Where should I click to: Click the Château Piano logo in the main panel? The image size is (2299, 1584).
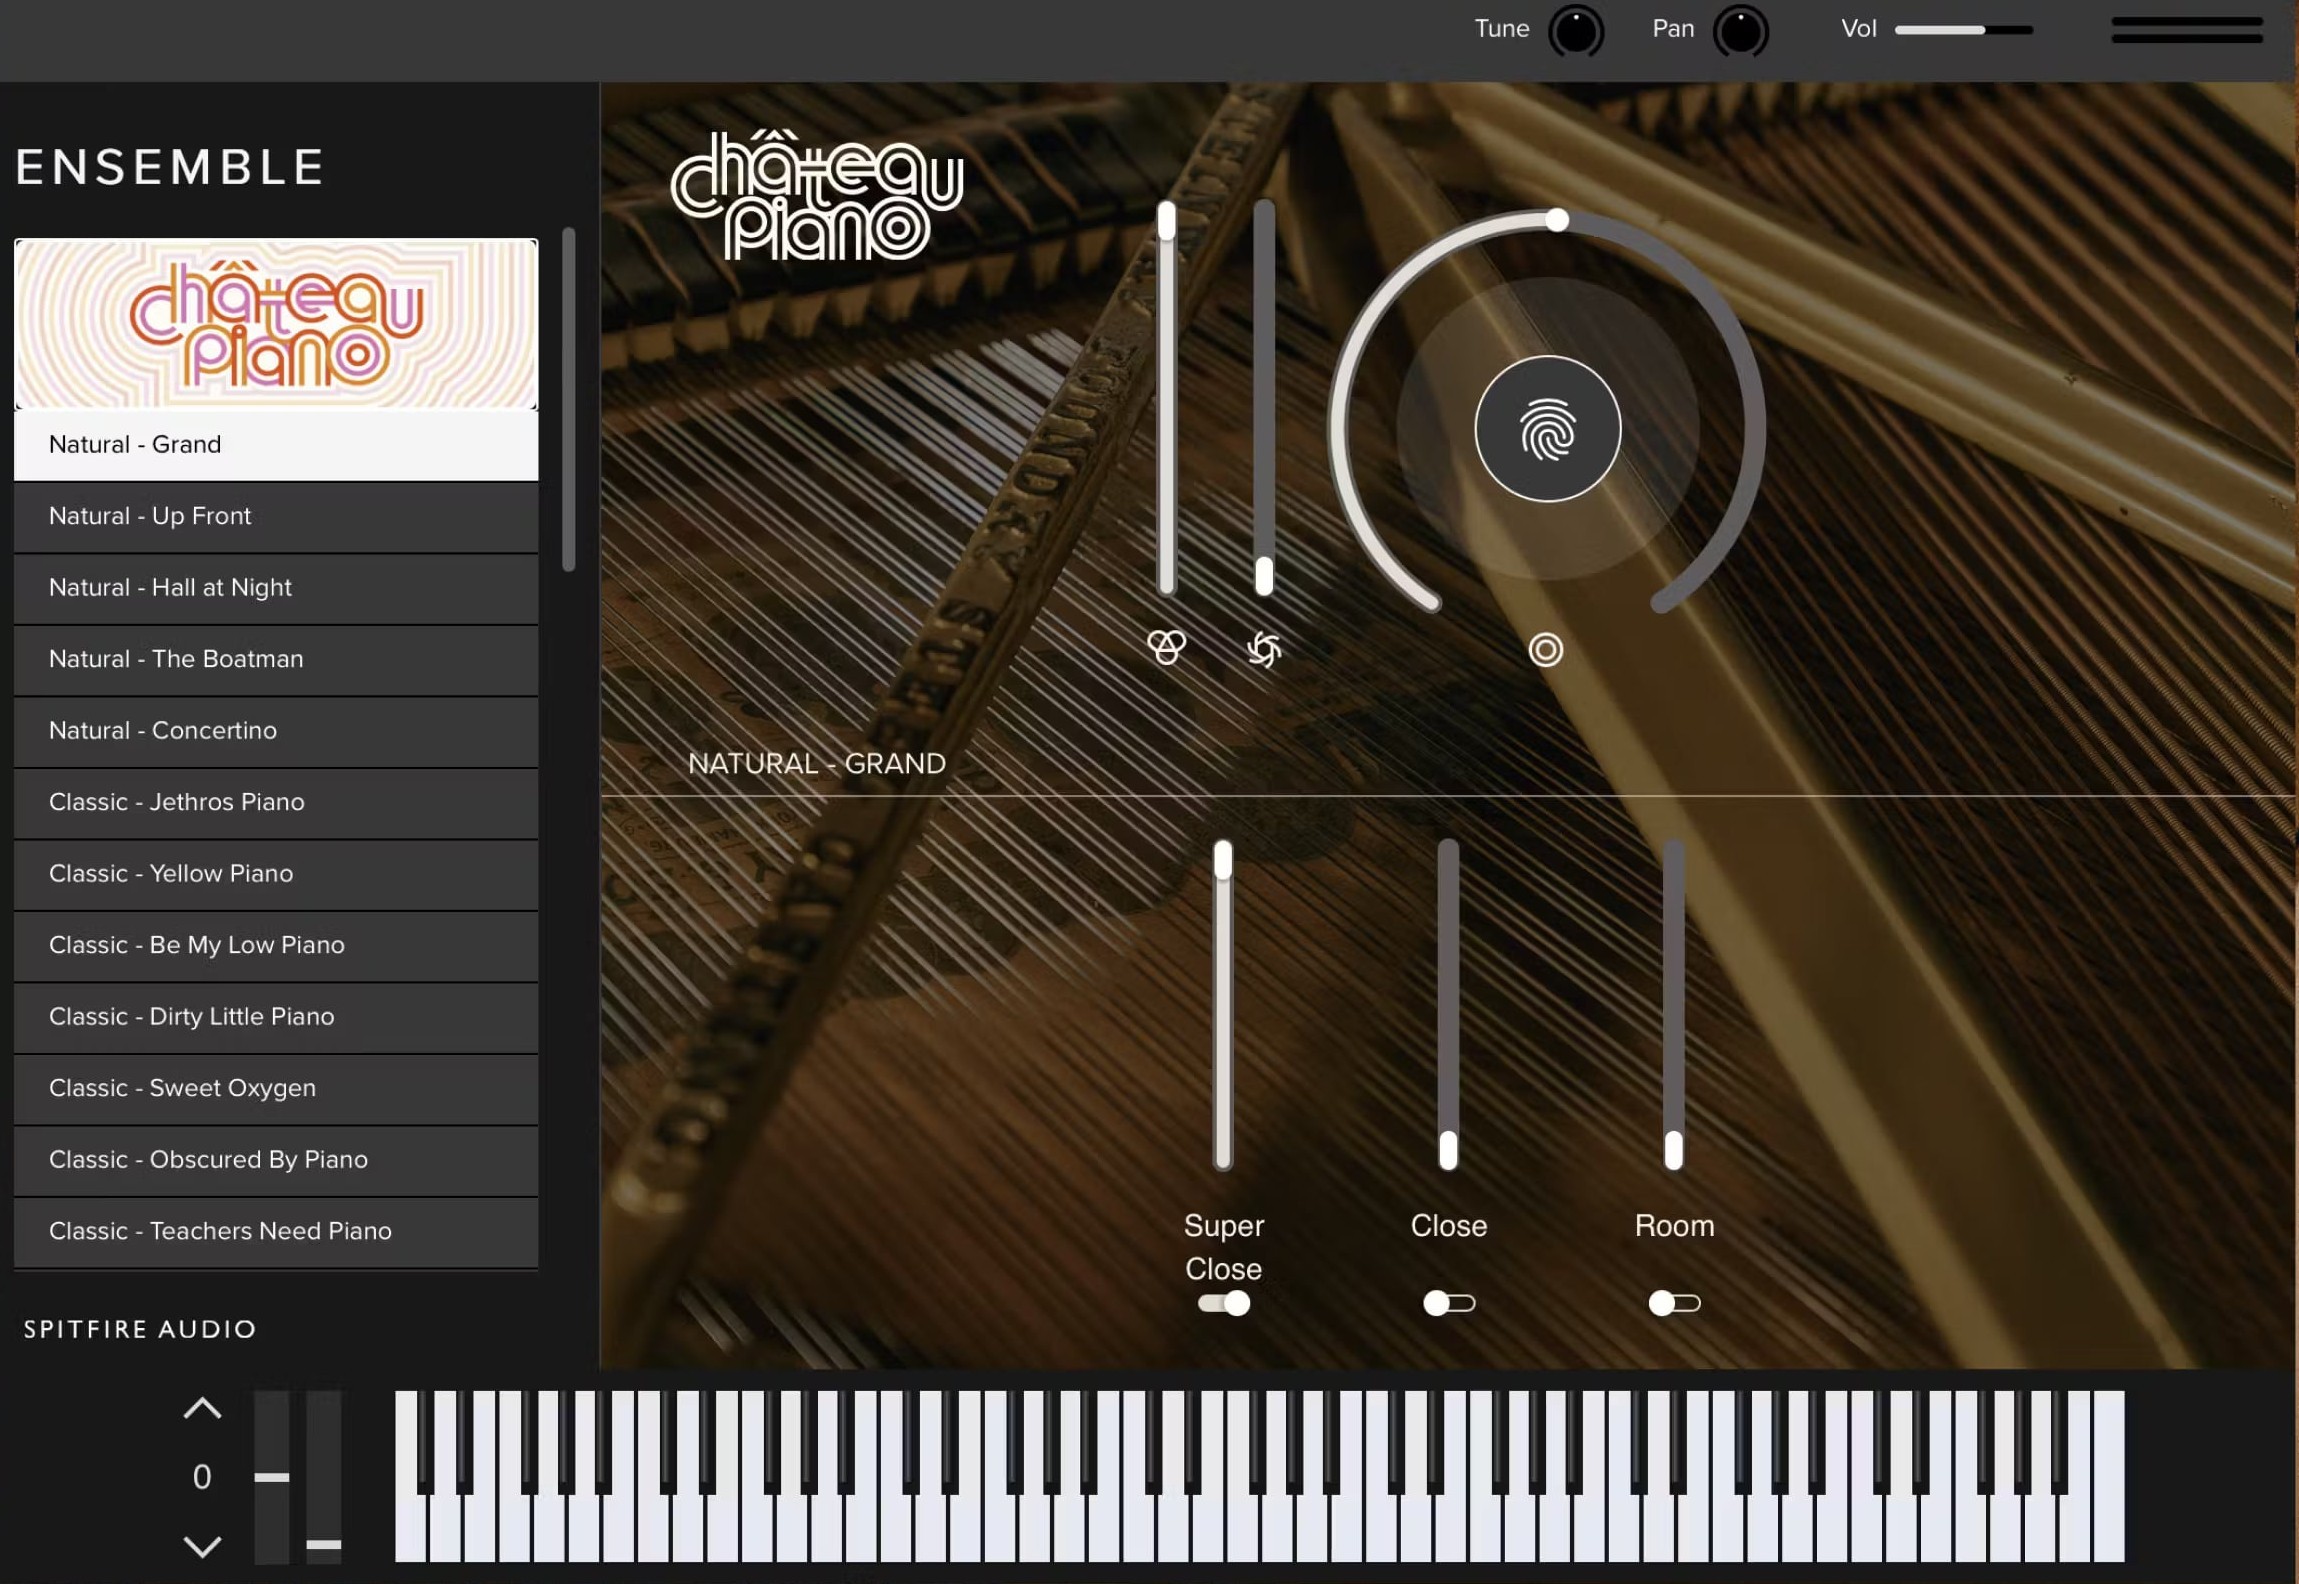817,195
